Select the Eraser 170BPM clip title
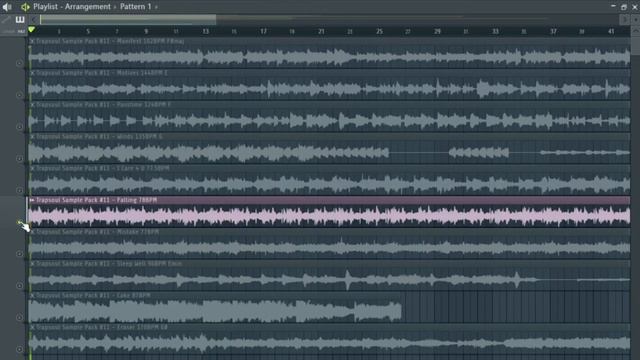640x360 pixels. [102, 327]
